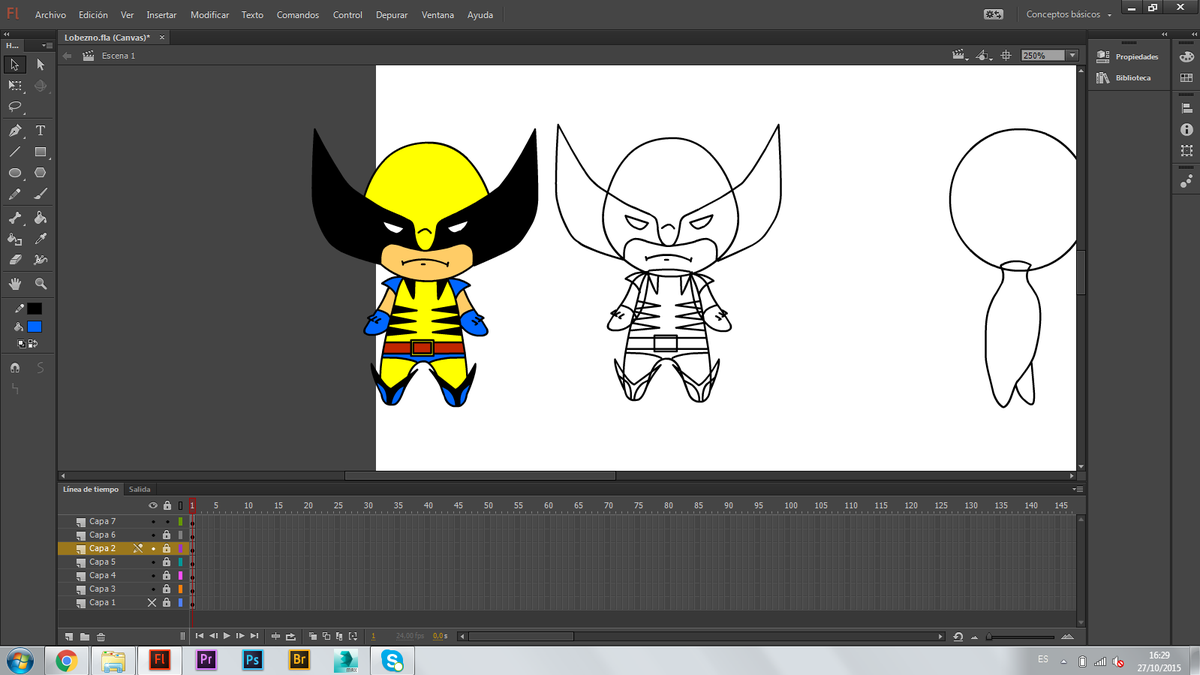Select the Lasso tool
This screenshot has height=675, width=1200.
[x=15, y=106]
